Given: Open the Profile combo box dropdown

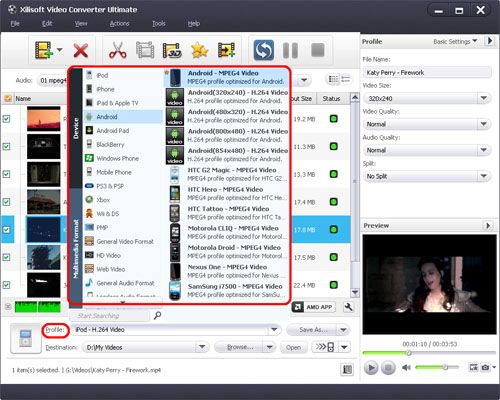Looking at the screenshot, I should (274, 330).
